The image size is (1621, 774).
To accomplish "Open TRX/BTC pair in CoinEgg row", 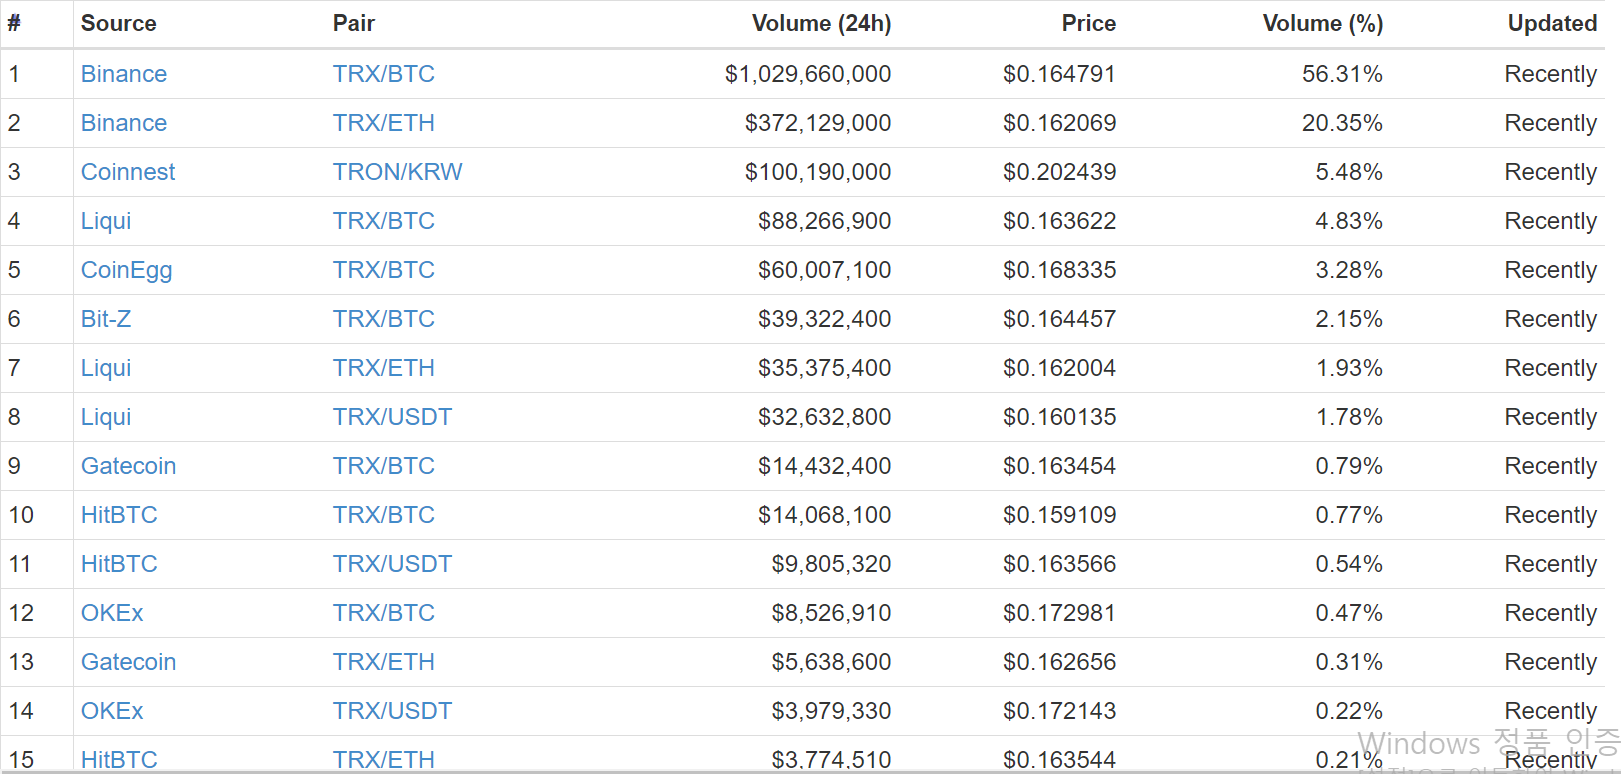I will [x=384, y=270].
